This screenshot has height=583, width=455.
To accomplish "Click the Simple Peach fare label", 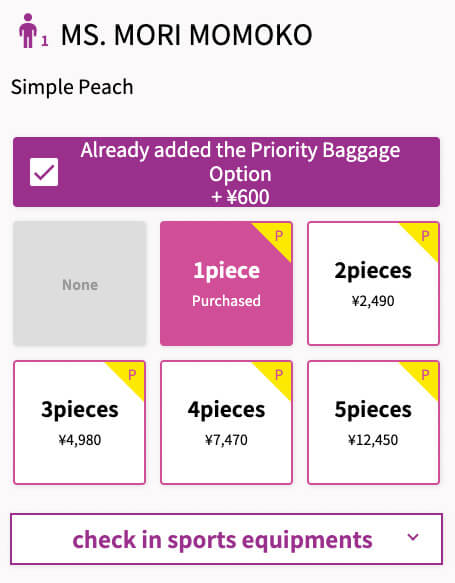I will click(72, 87).
